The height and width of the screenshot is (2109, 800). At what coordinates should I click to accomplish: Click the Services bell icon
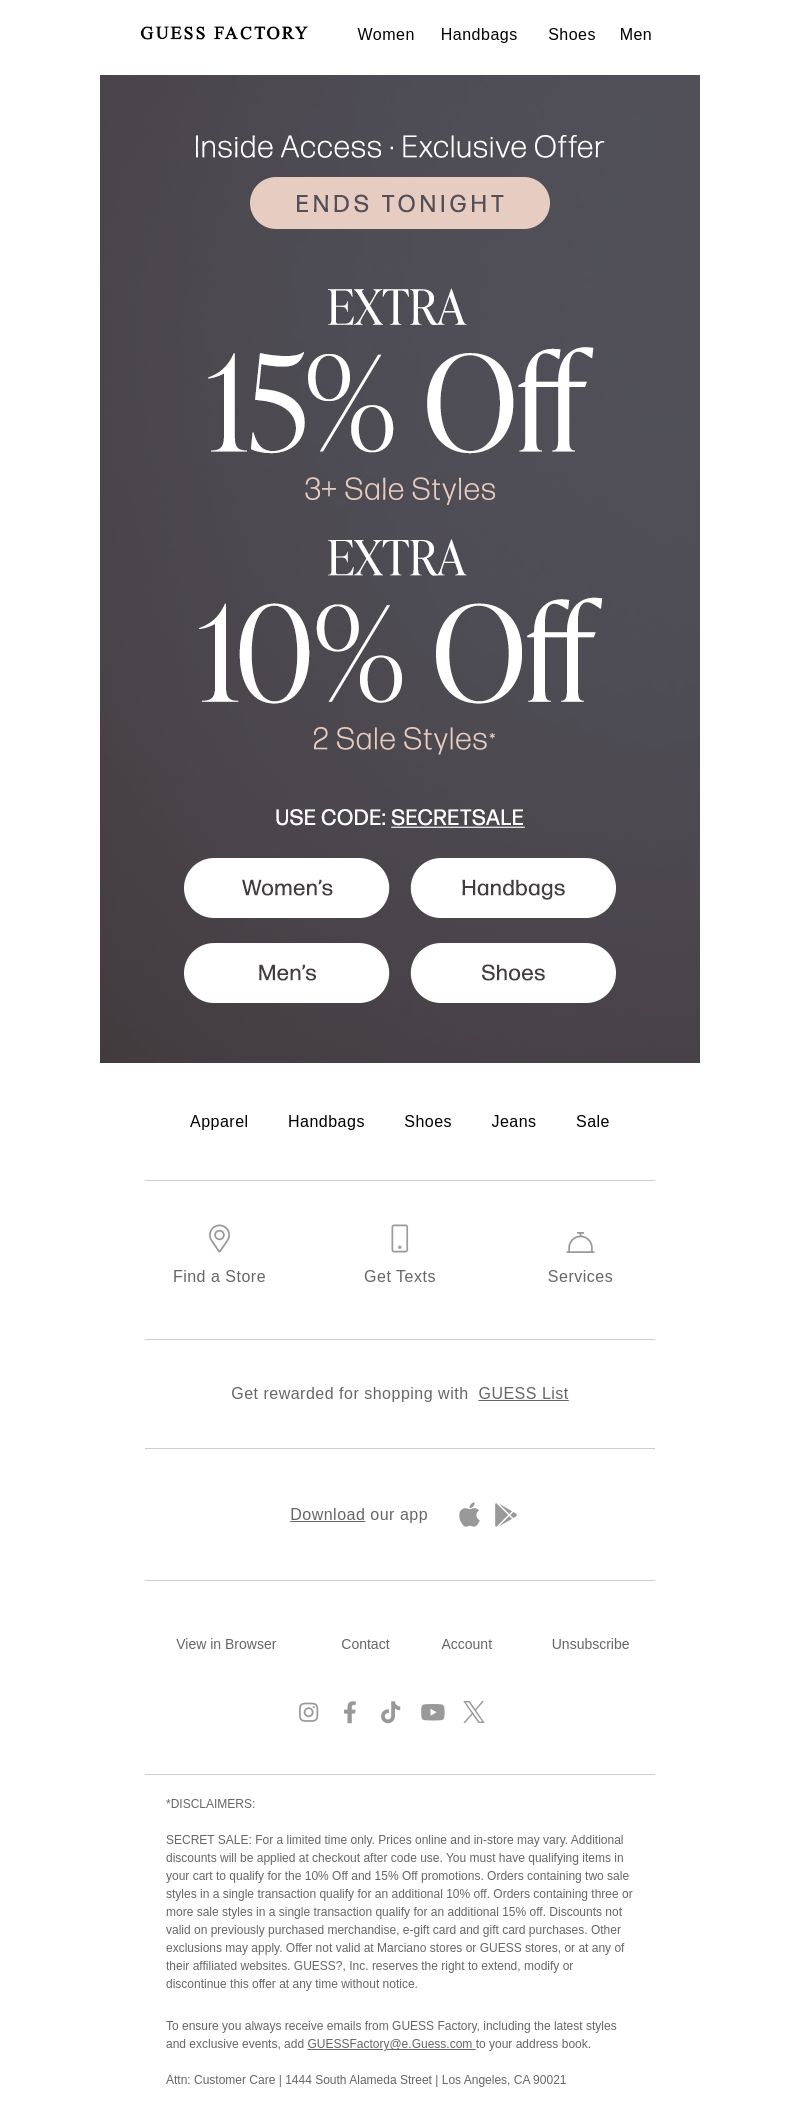[x=580, y=1242]
